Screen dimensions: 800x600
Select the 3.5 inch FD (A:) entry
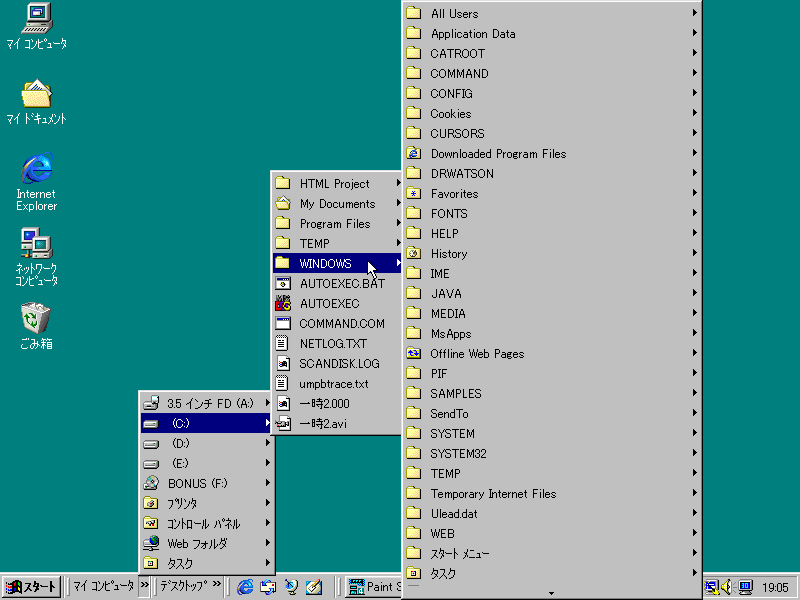[207, 403]
